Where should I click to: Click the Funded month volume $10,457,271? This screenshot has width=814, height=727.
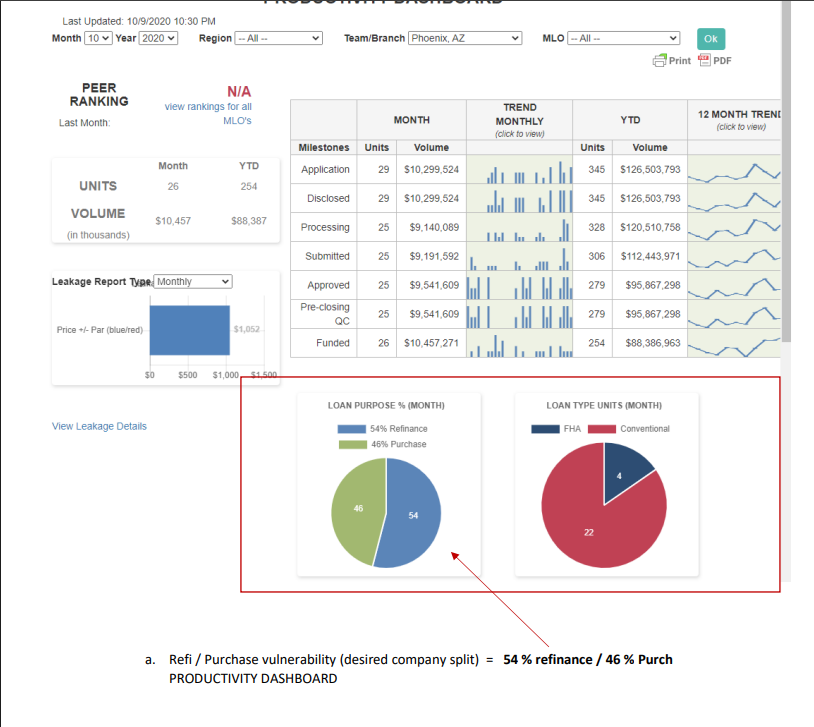(431, 343)
